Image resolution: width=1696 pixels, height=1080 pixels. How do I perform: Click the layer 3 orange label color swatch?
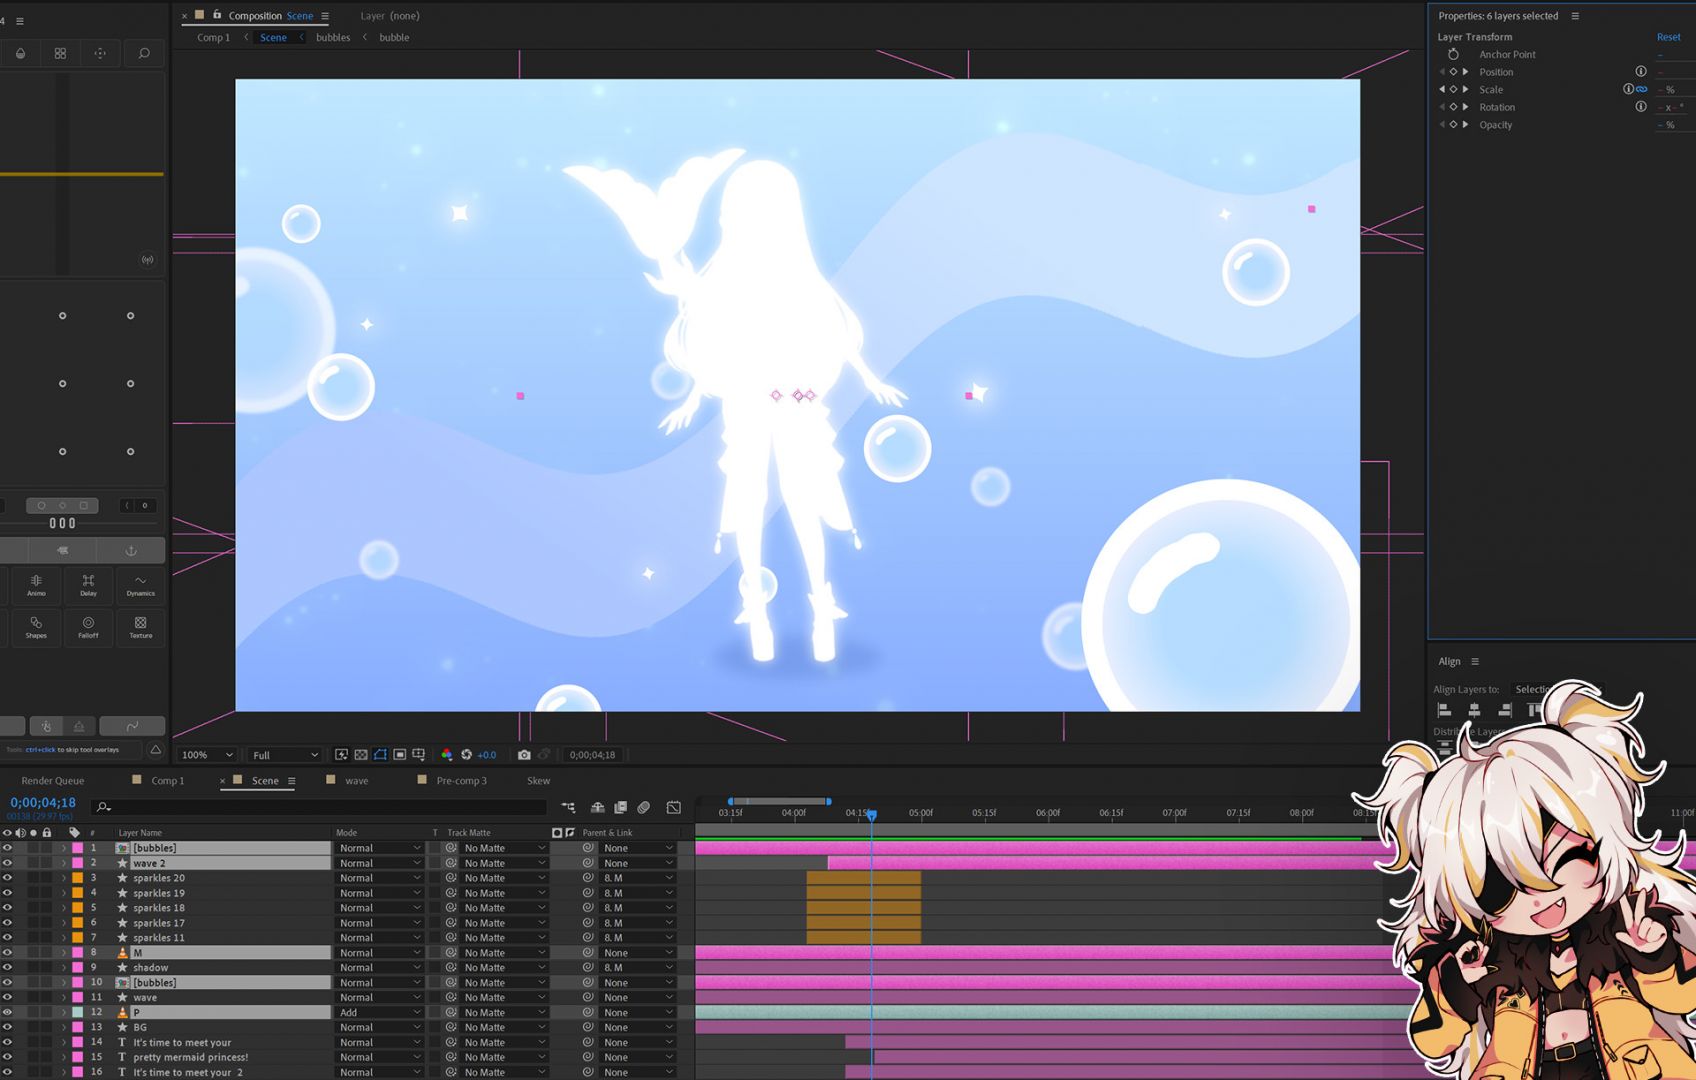78,878
